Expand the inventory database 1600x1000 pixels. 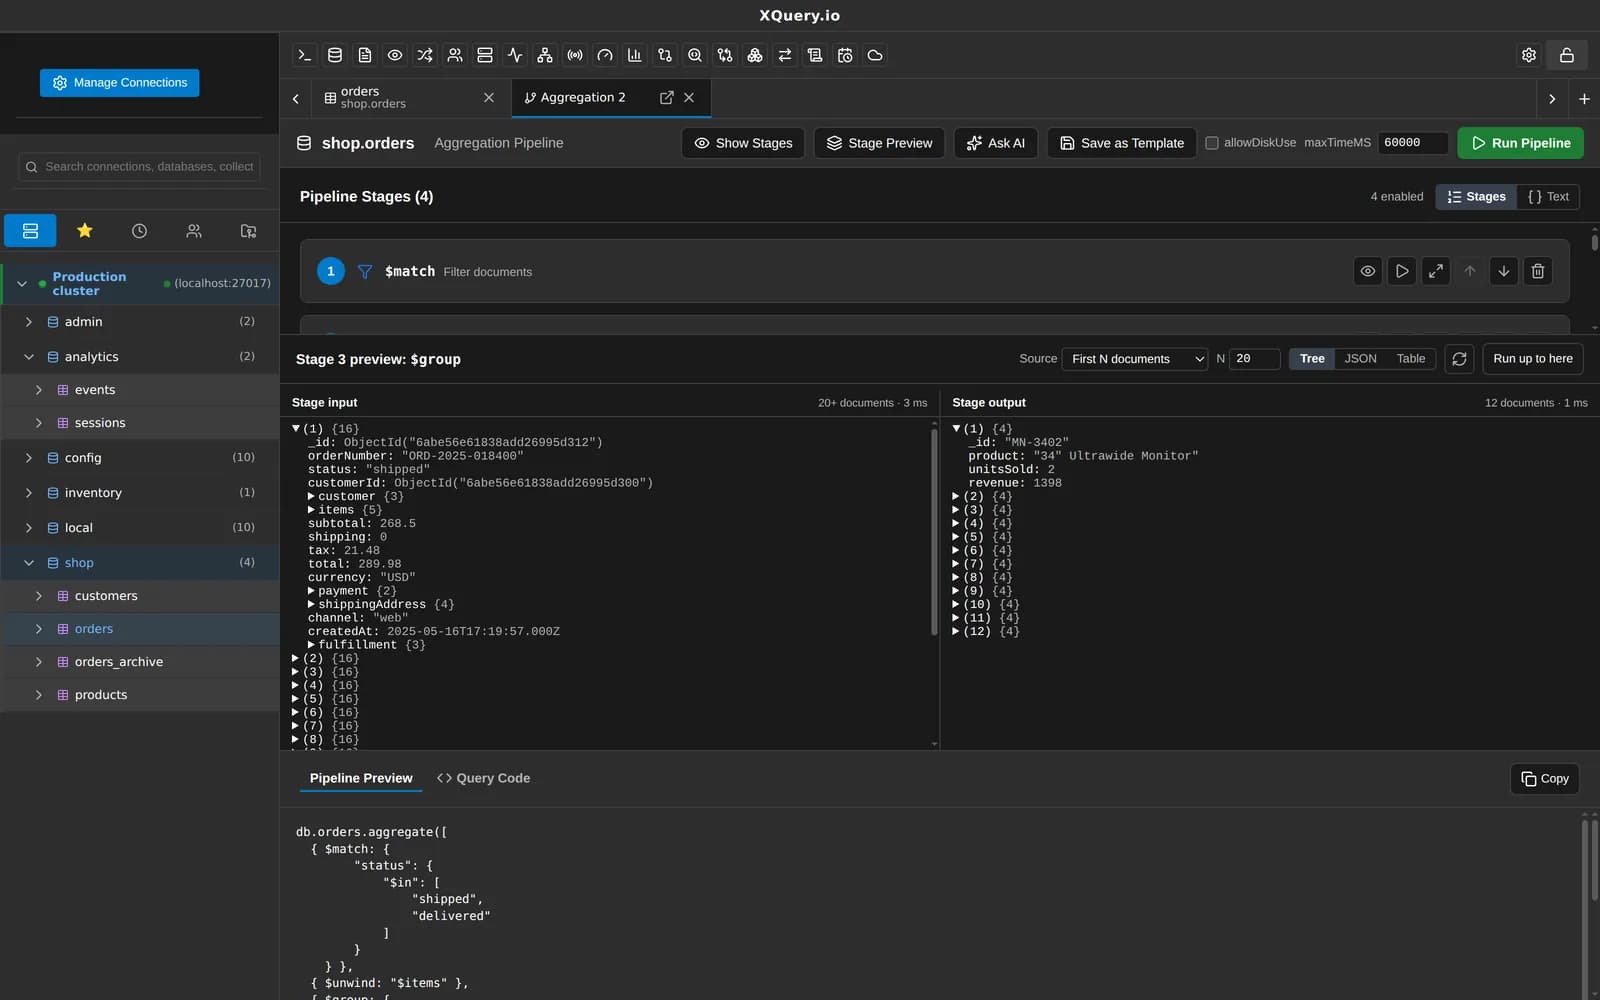click(x=29, y=493)
